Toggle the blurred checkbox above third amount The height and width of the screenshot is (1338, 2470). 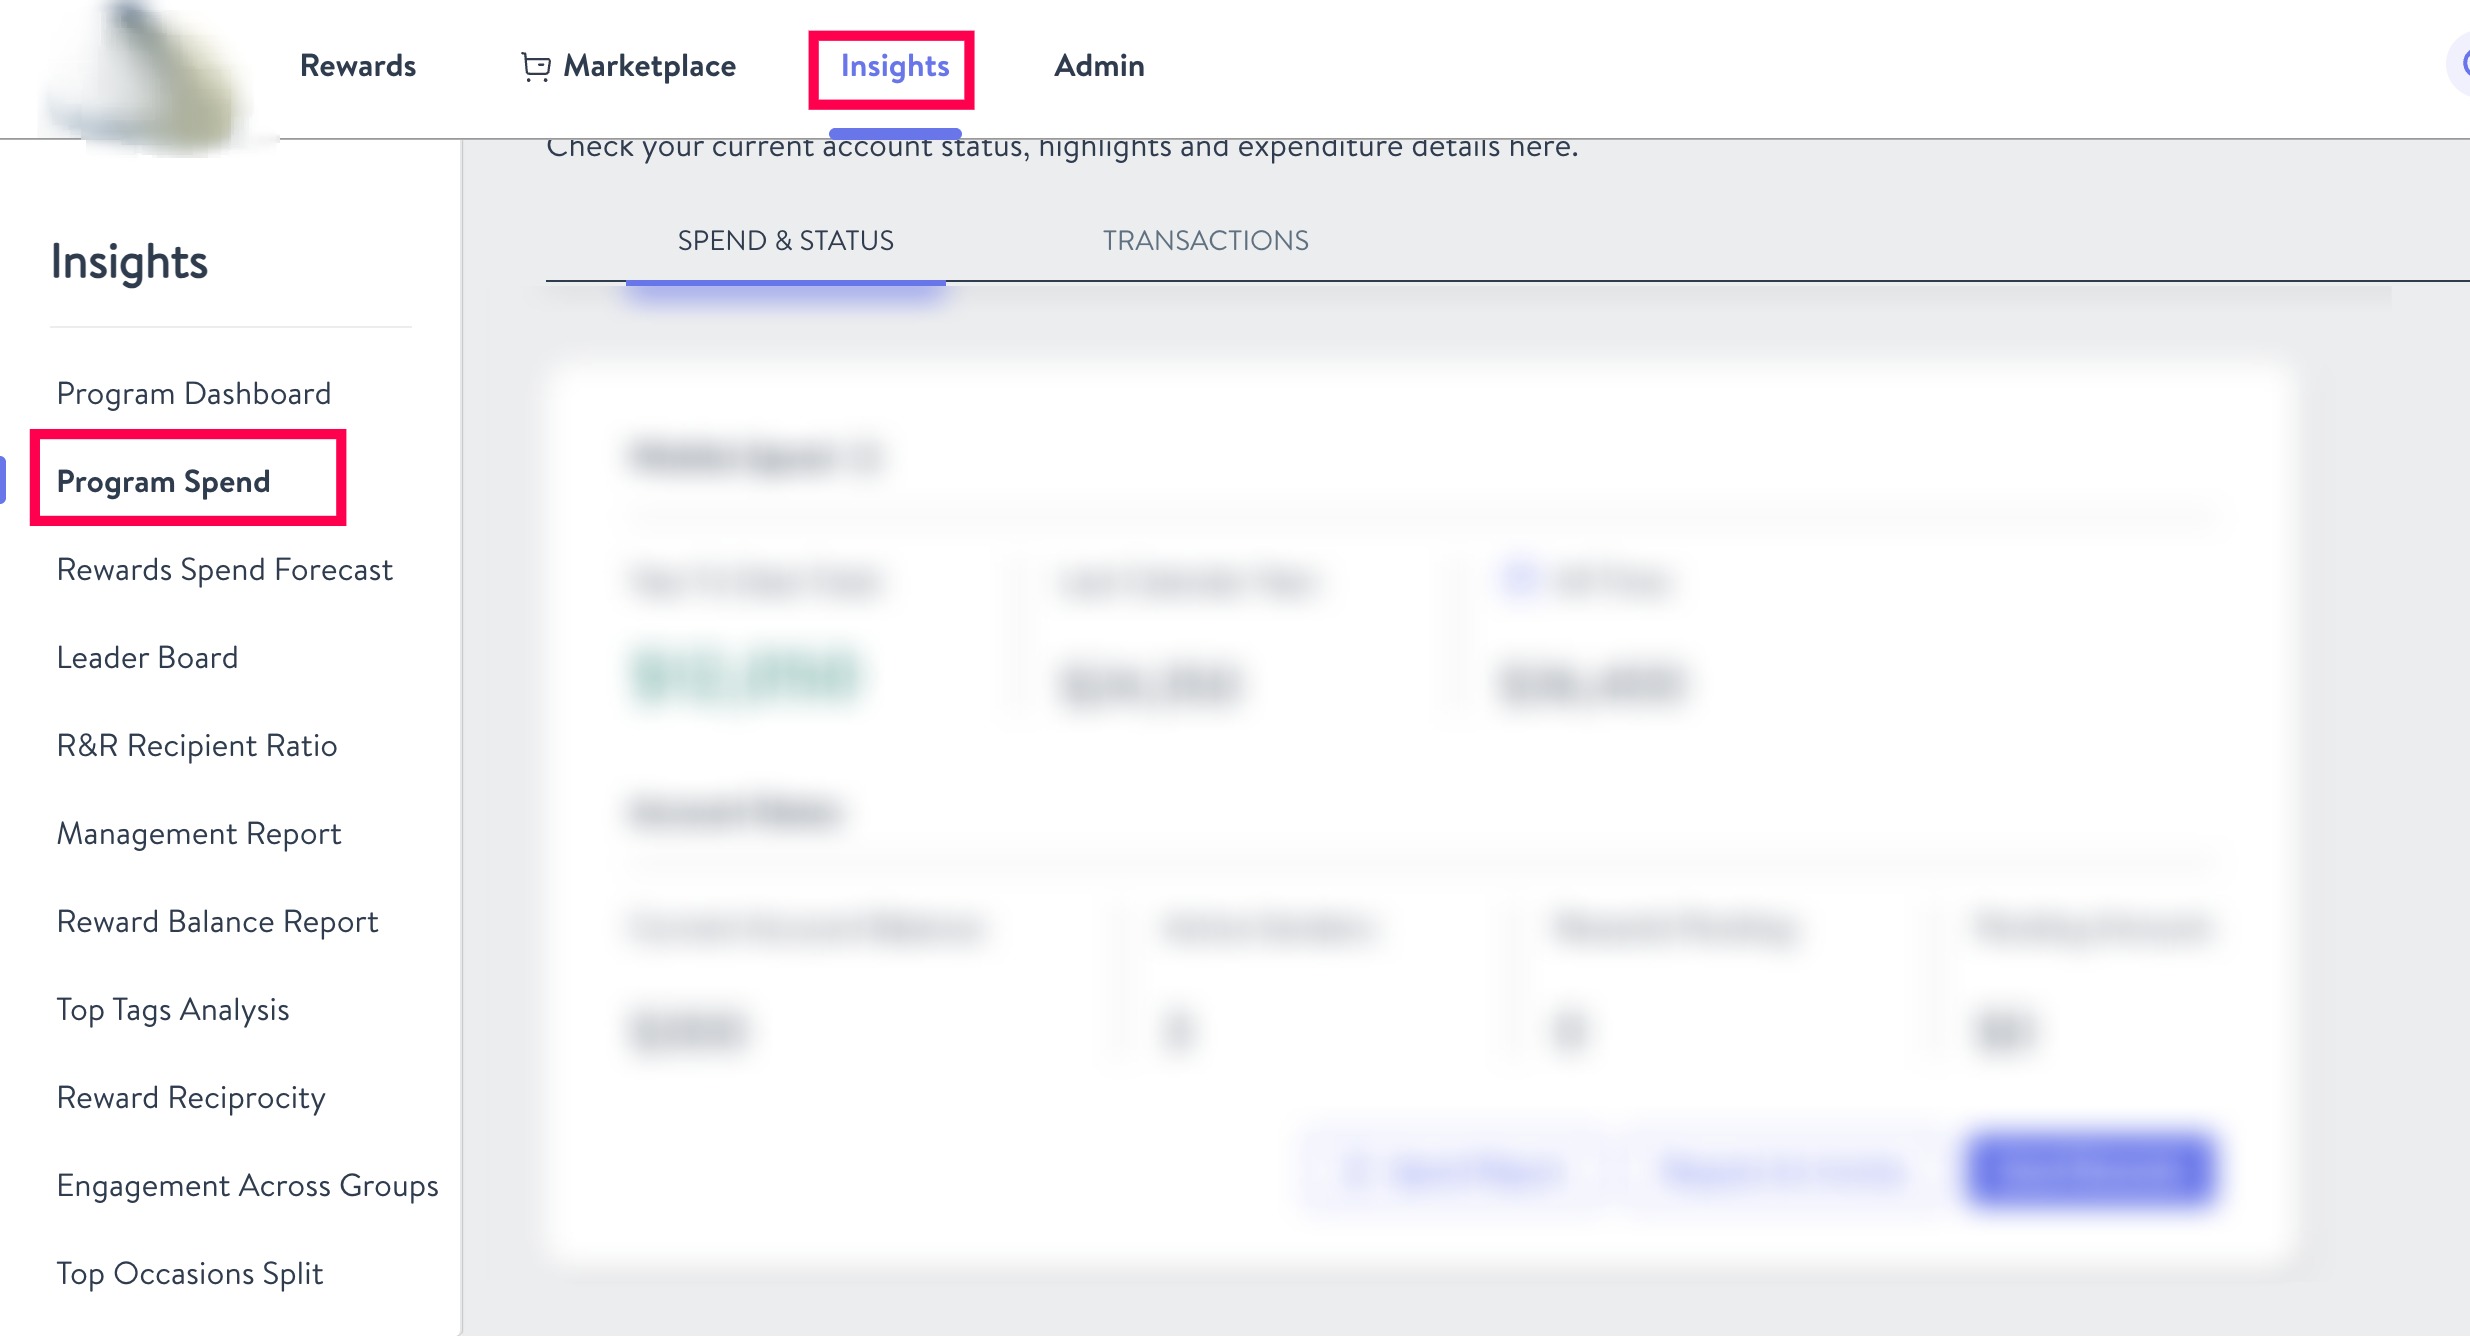point(1520,578)
